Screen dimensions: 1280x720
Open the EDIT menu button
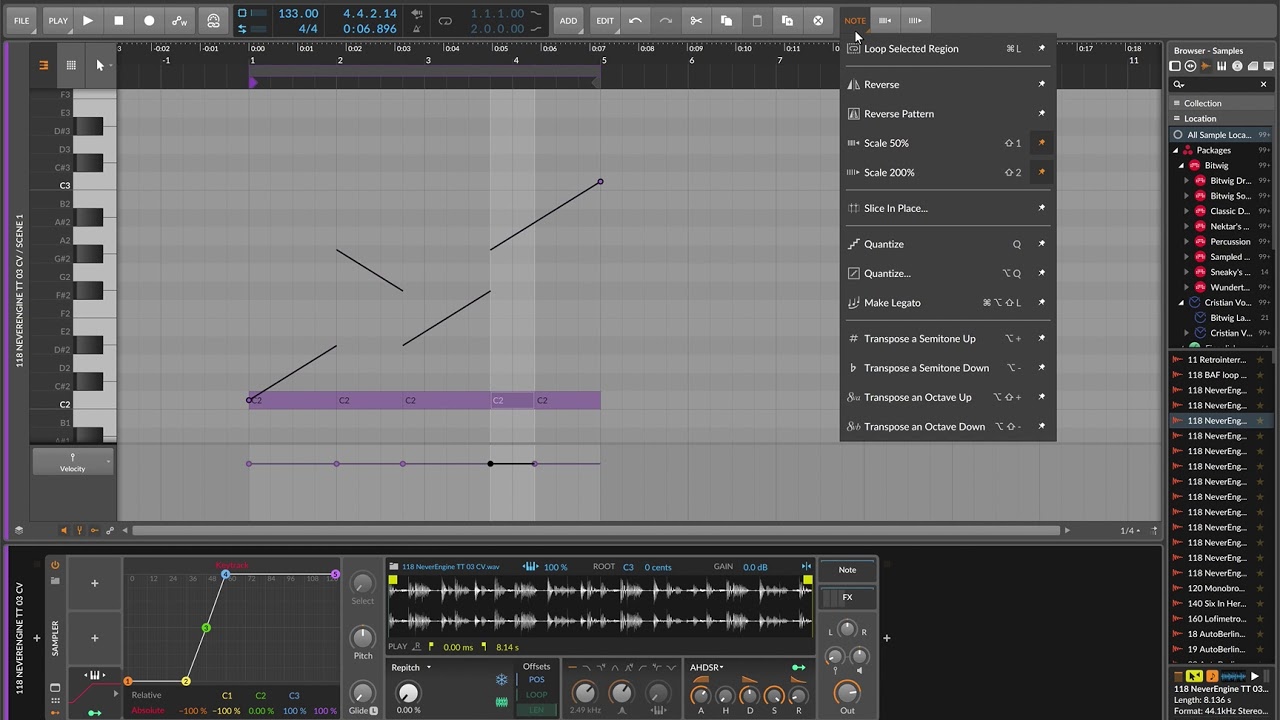coord(605,20)
